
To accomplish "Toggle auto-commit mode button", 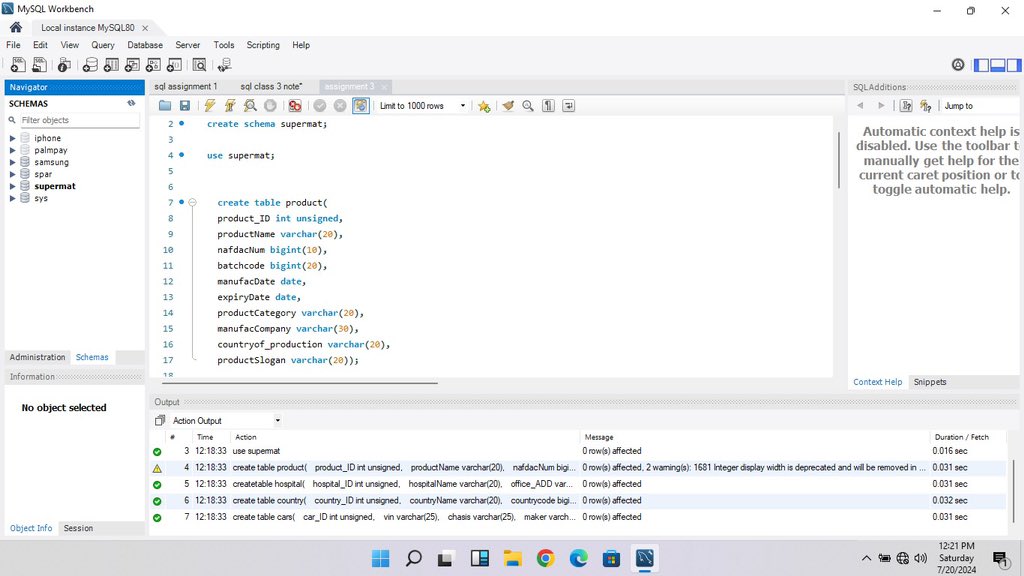I will (360, 106).
